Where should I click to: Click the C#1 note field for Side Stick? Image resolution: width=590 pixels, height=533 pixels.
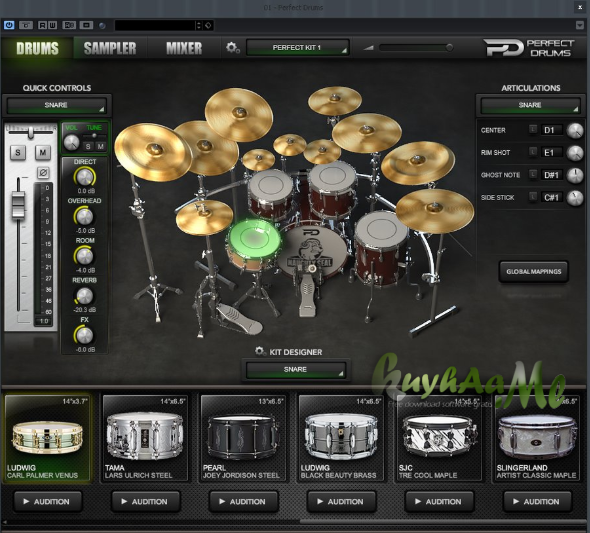552,197
